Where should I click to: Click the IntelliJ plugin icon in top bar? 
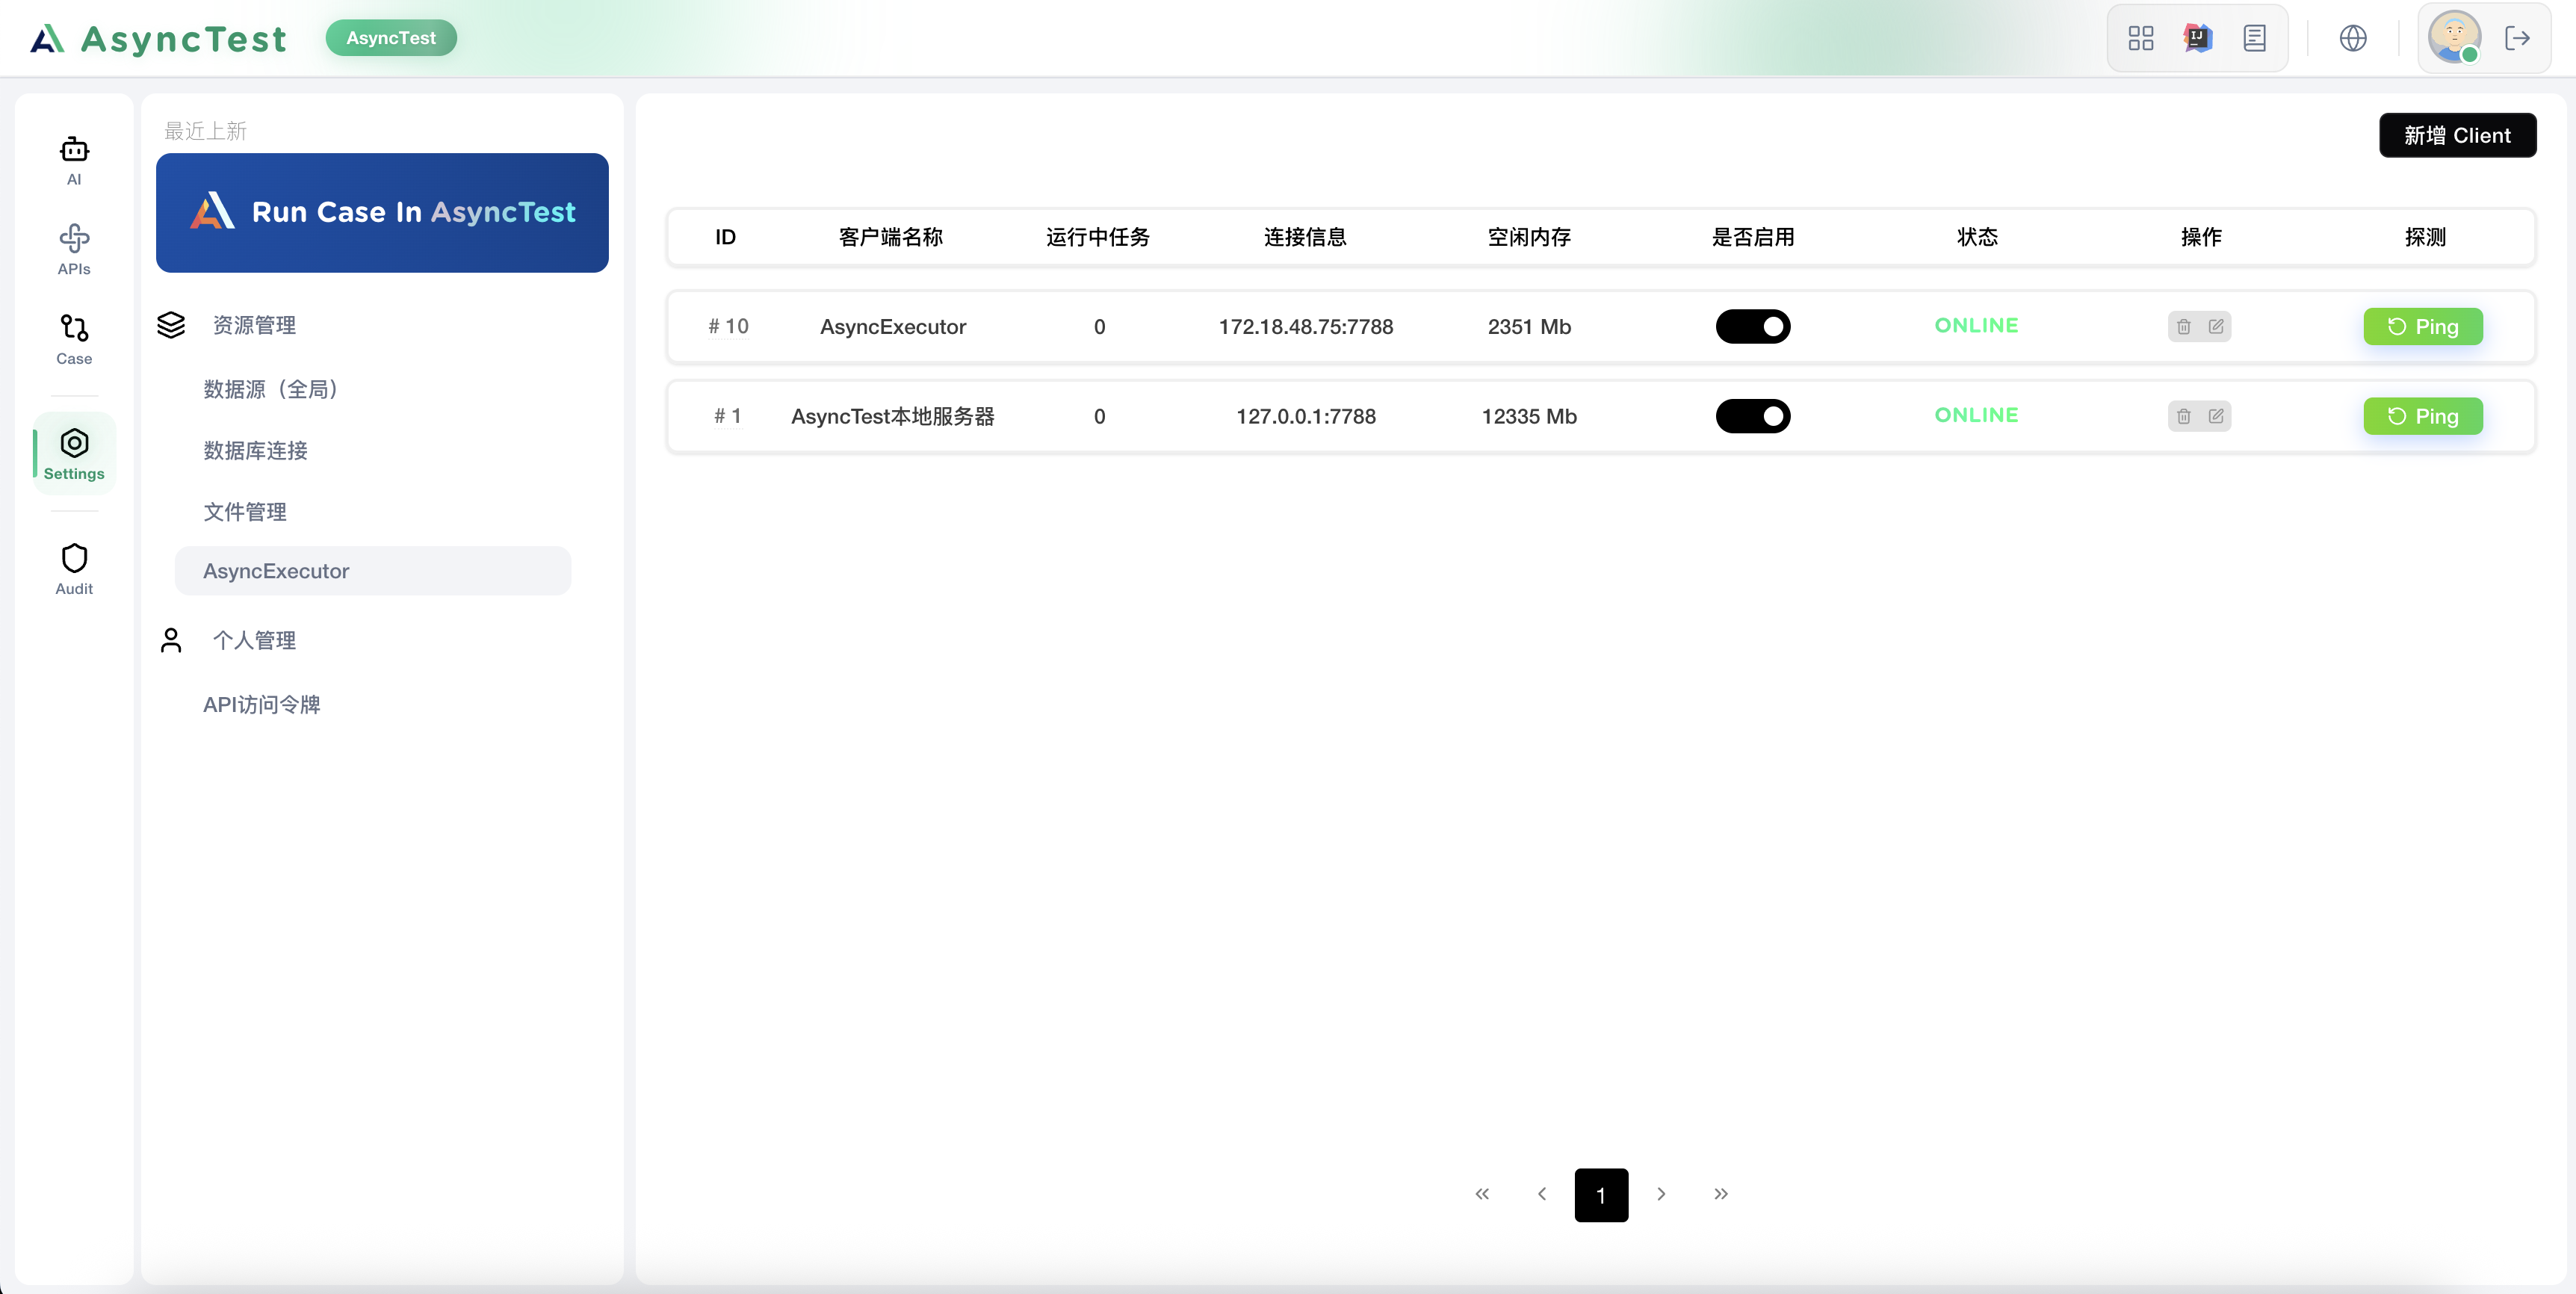pos(2197,37)
